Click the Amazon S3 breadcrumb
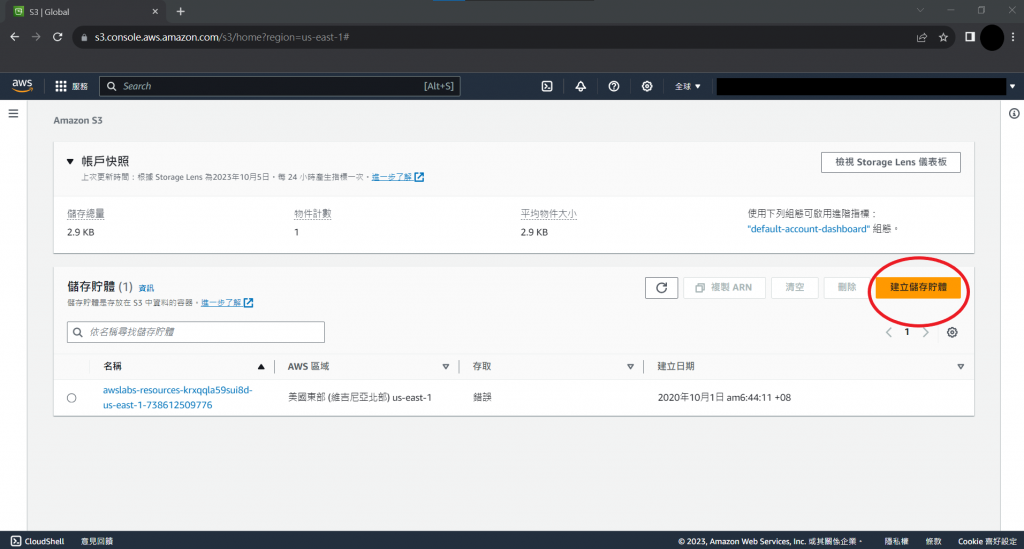Screen dimensions: 1024x549 pos(78,120)
